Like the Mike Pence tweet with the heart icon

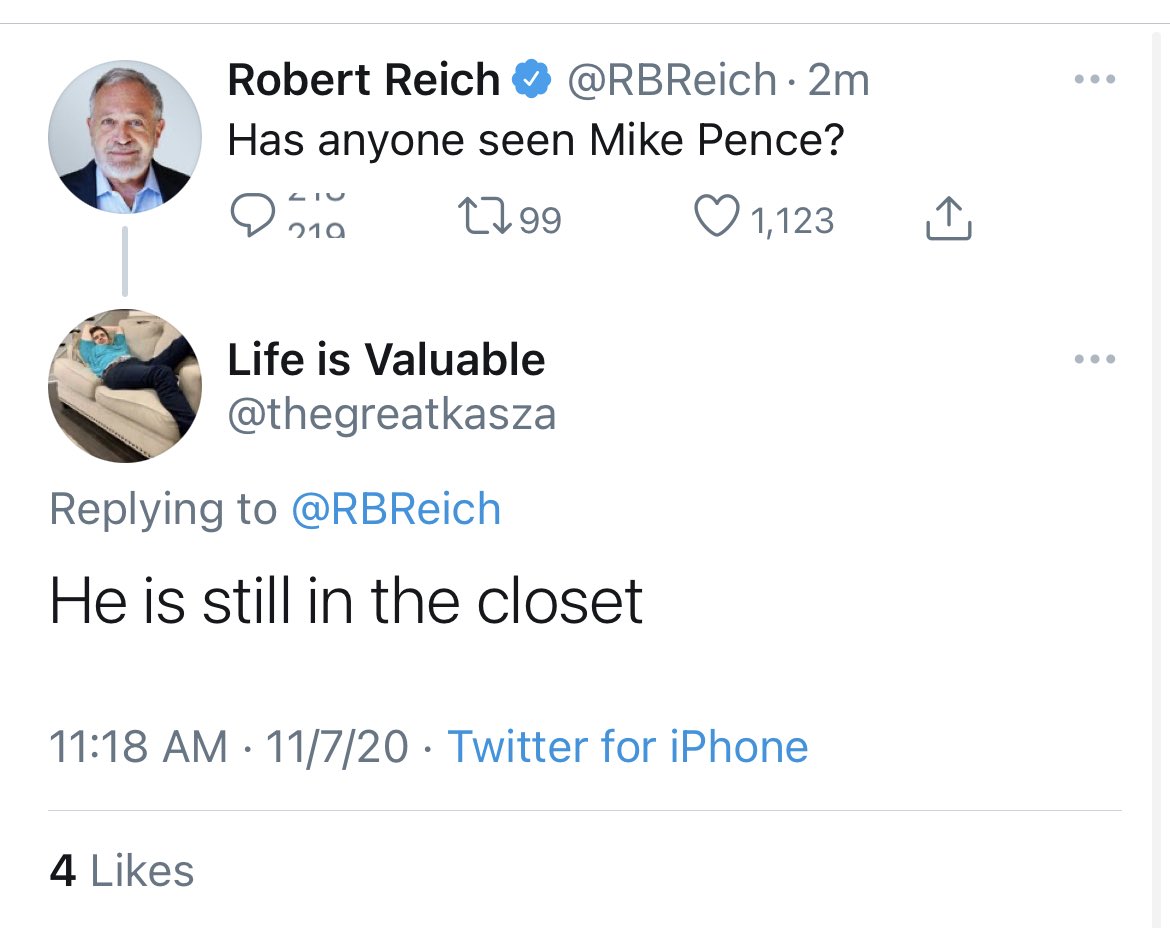715,219
